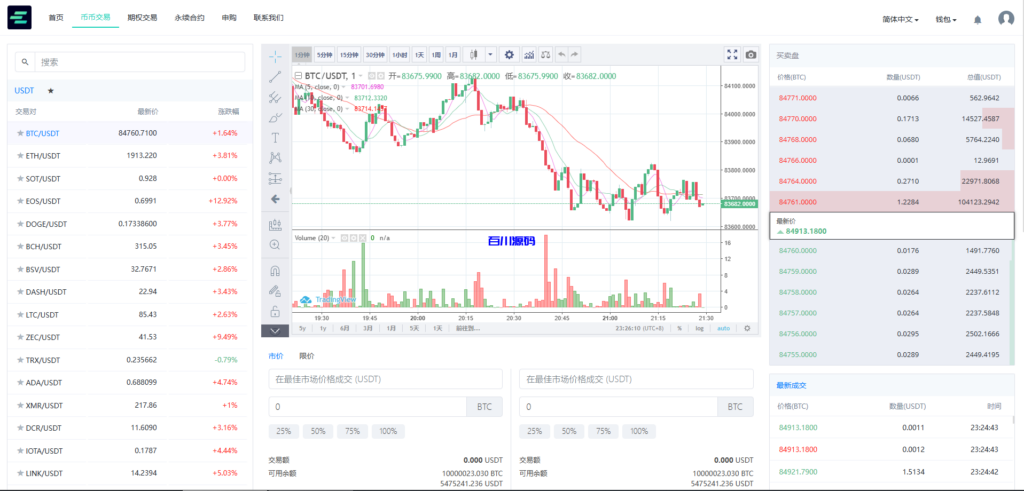Viewport: 1024px width, 491px height.
Task: Click 前往到 go-to date button
Action: coord(468,328)
